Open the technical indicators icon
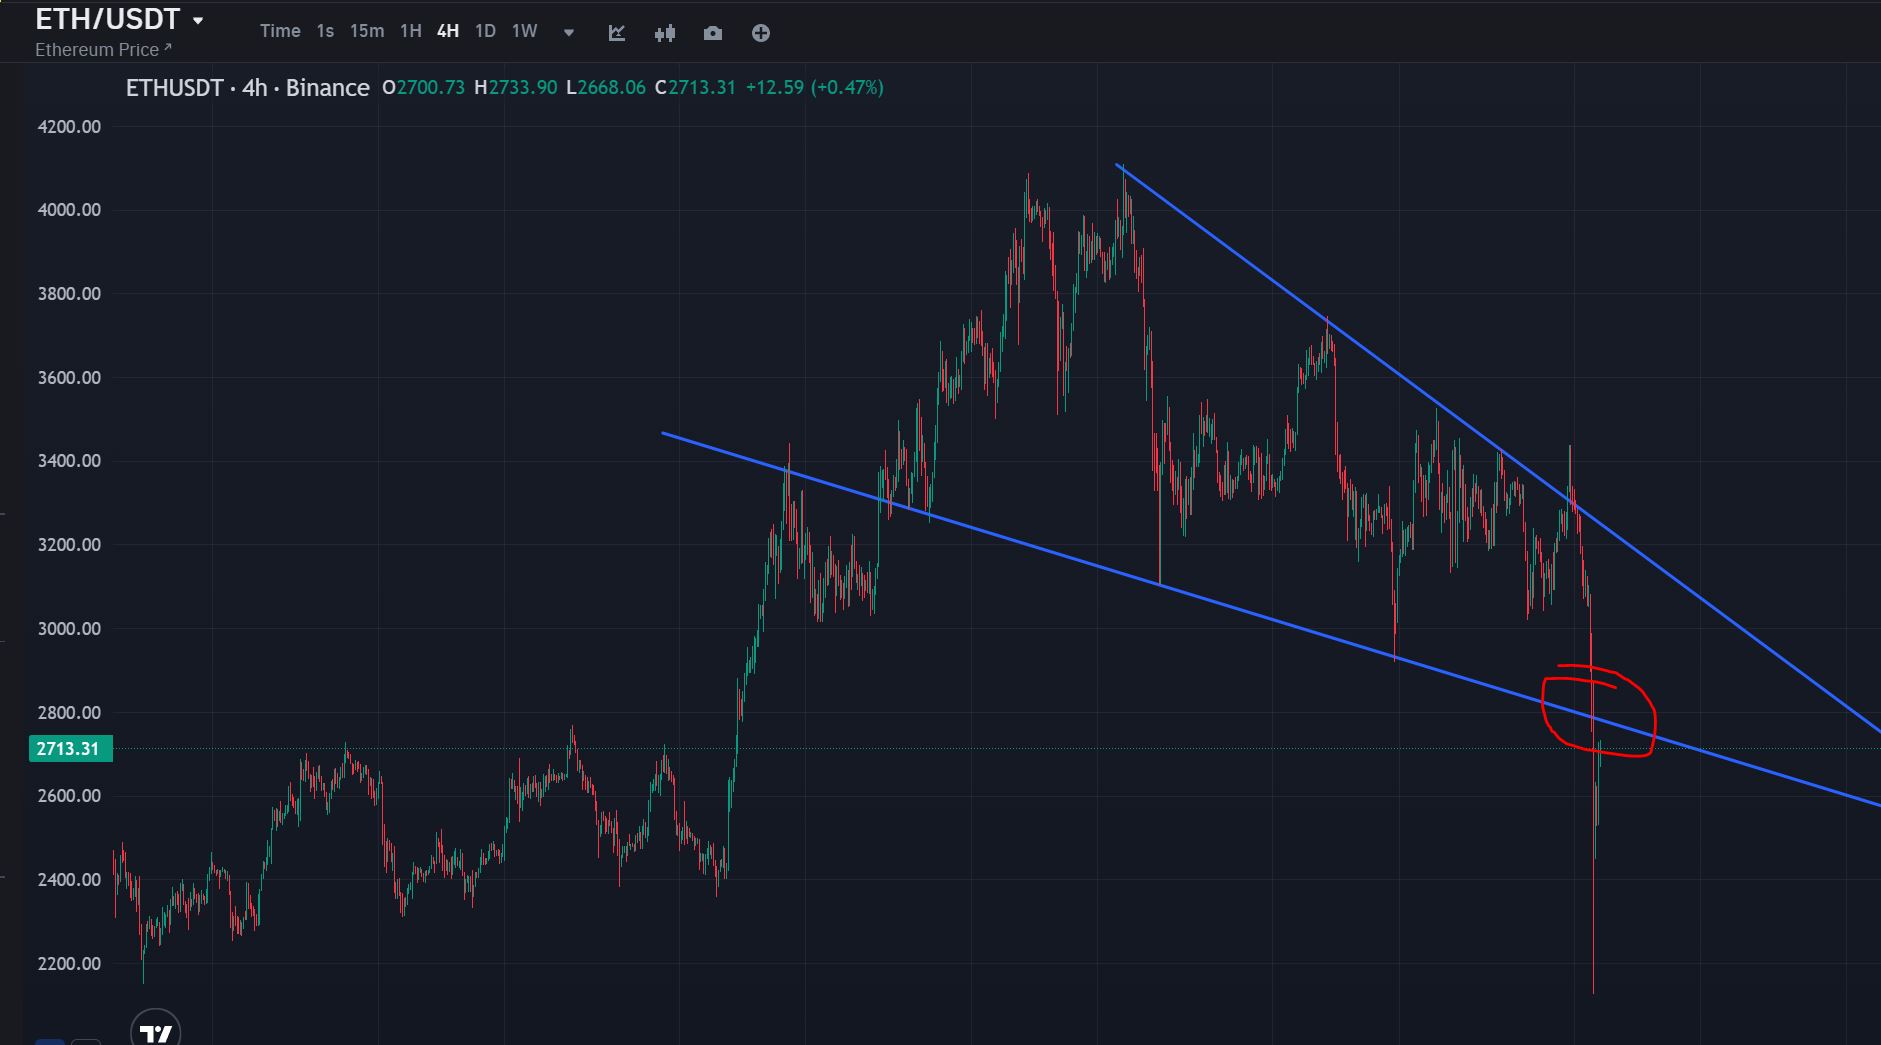Image resolution: width=1881 pixels, height=1045 pixels. click(617, 33)
